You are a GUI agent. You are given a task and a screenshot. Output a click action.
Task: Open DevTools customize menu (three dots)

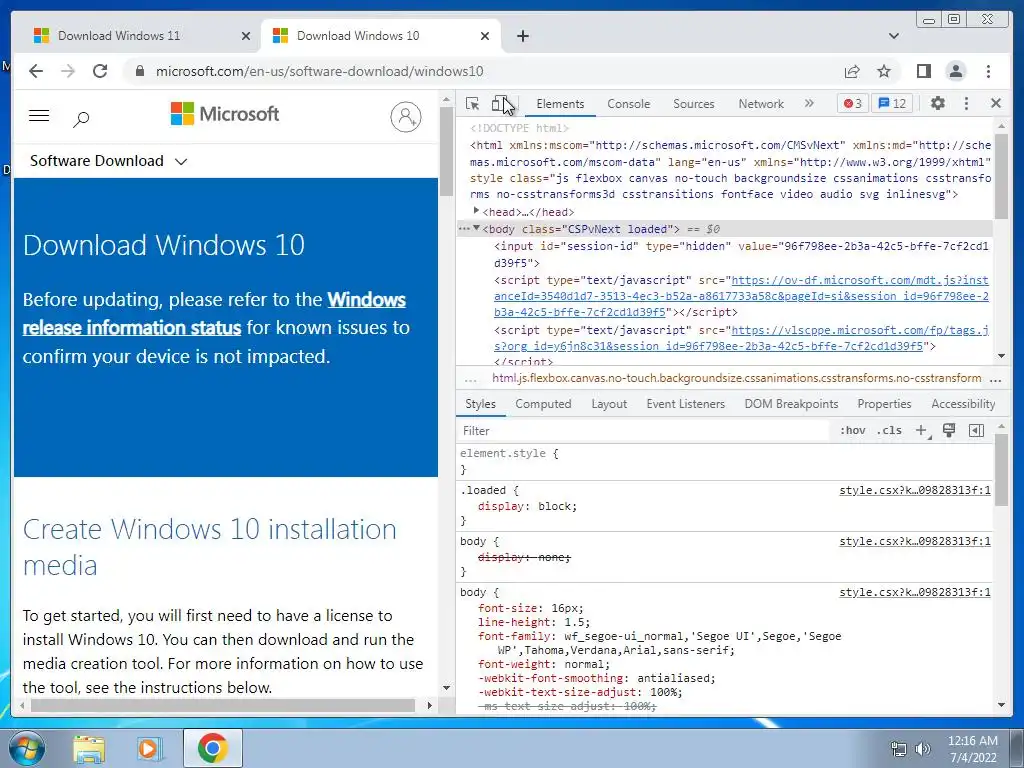coord(967,103)
